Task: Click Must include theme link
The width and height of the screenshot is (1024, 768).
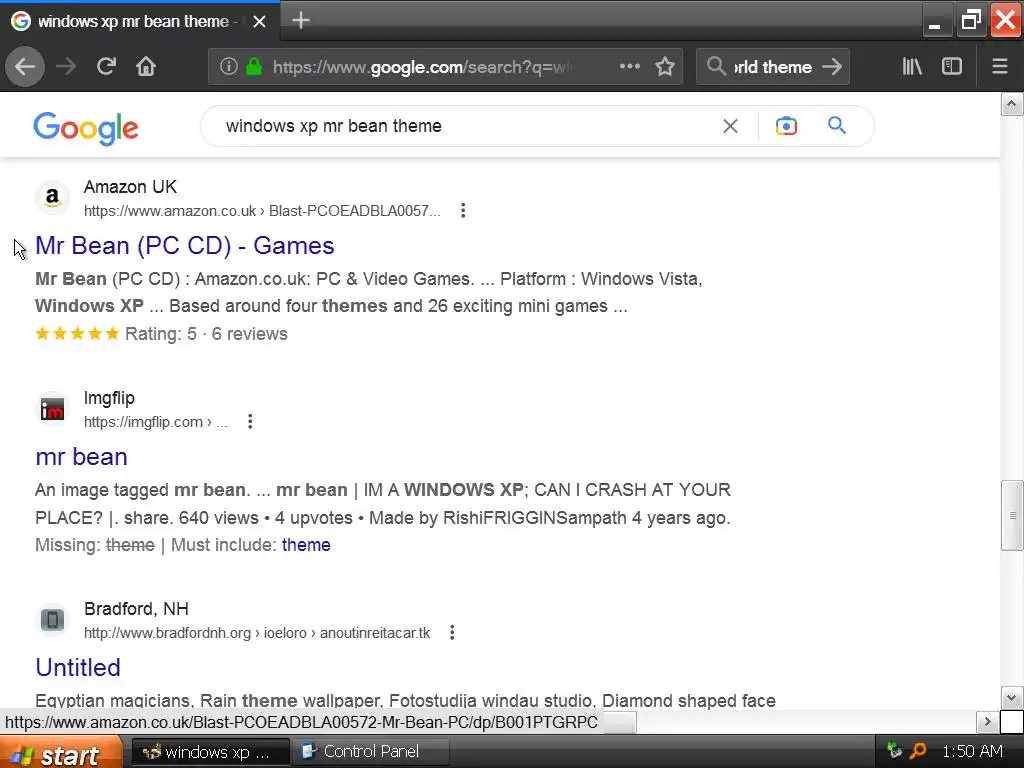Action: [306, 545]
